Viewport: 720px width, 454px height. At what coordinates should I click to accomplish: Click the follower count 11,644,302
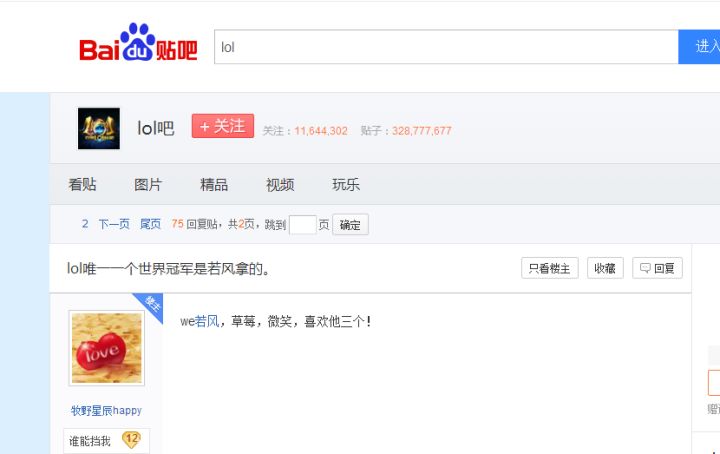321,131
